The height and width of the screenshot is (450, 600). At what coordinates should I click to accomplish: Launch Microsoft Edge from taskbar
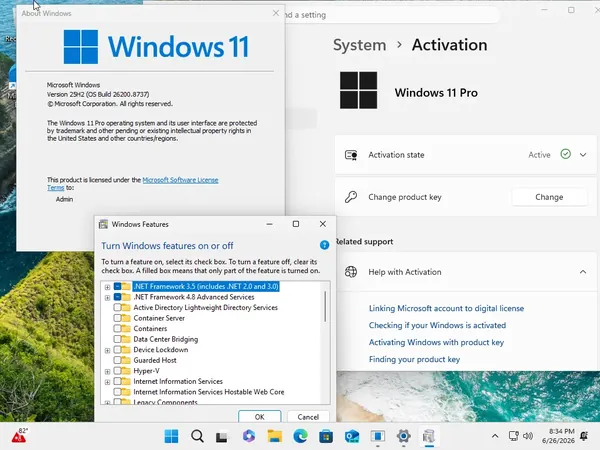(300, 436)
